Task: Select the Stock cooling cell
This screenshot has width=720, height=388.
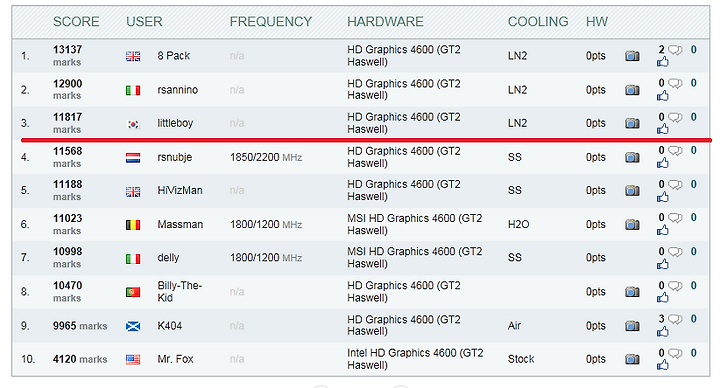Action: pyautogui.click(x=521, y=359)
